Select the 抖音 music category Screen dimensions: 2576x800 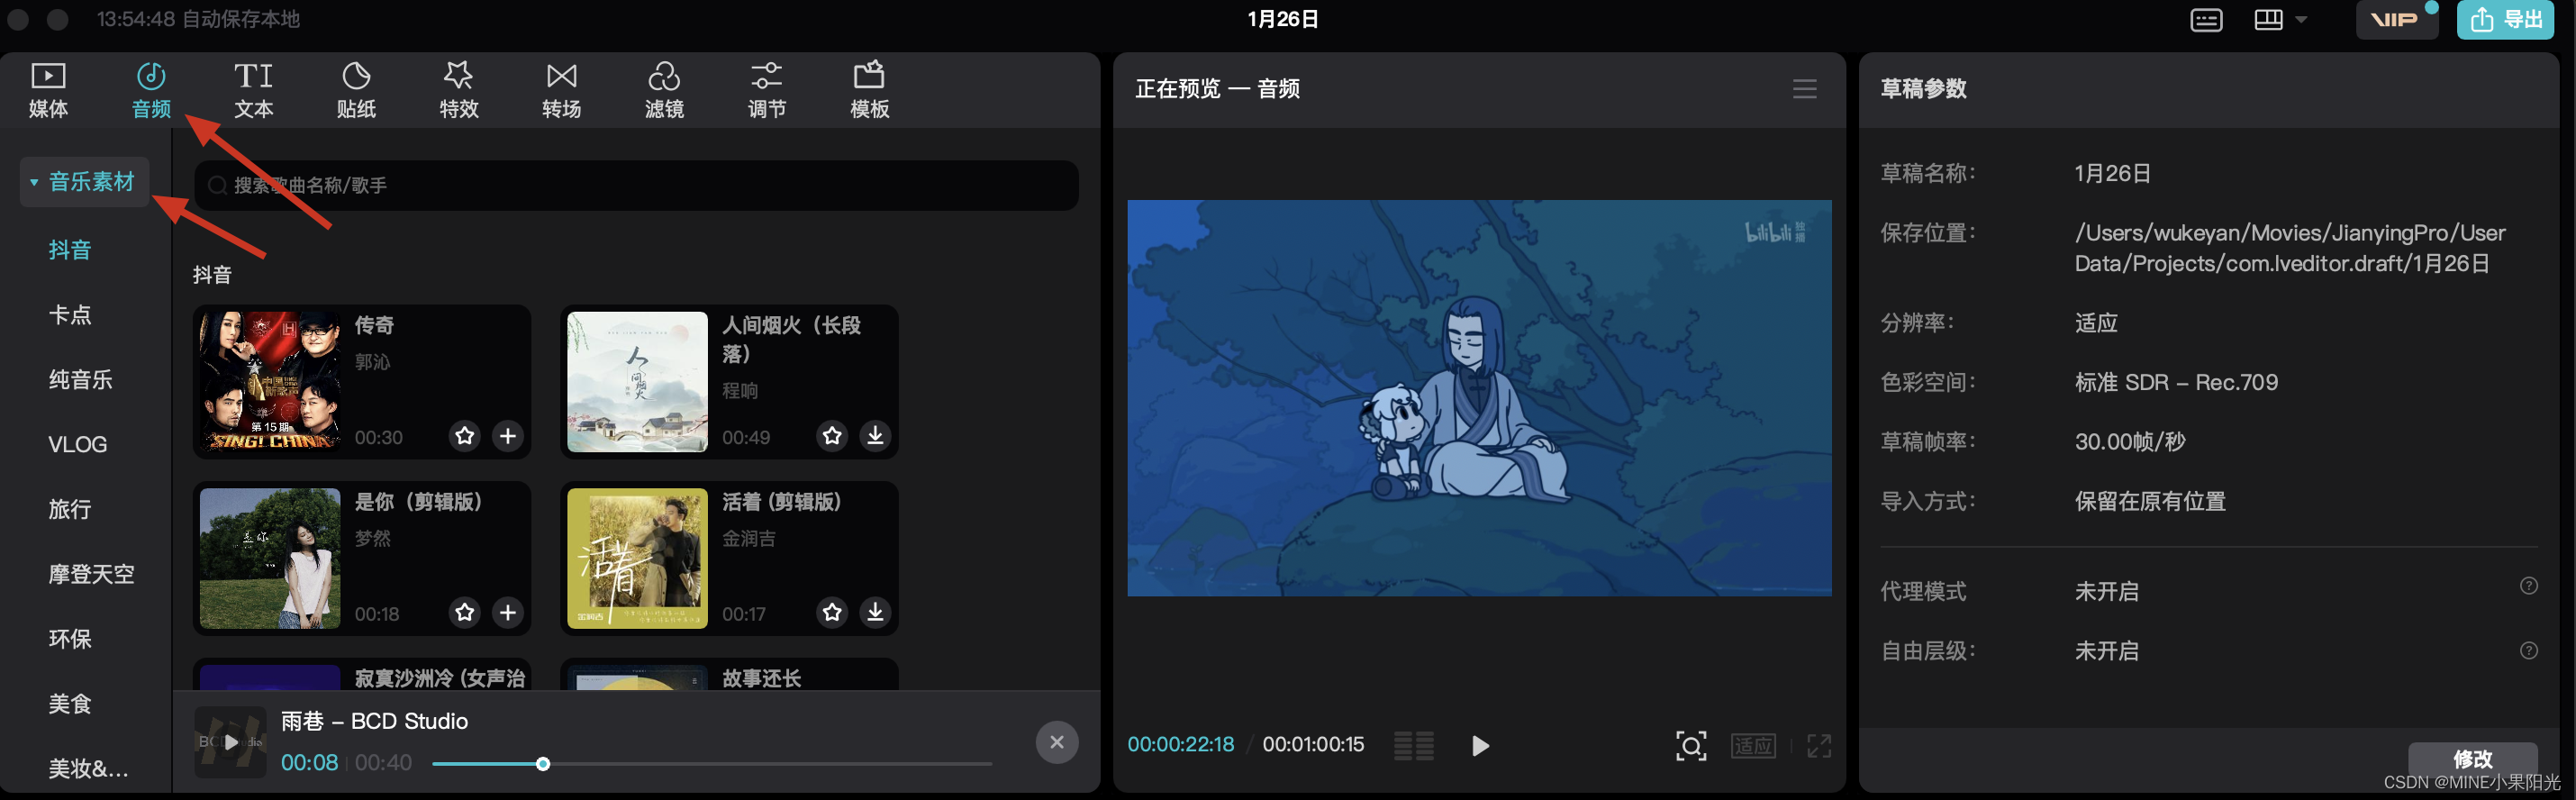click(70, 250)
